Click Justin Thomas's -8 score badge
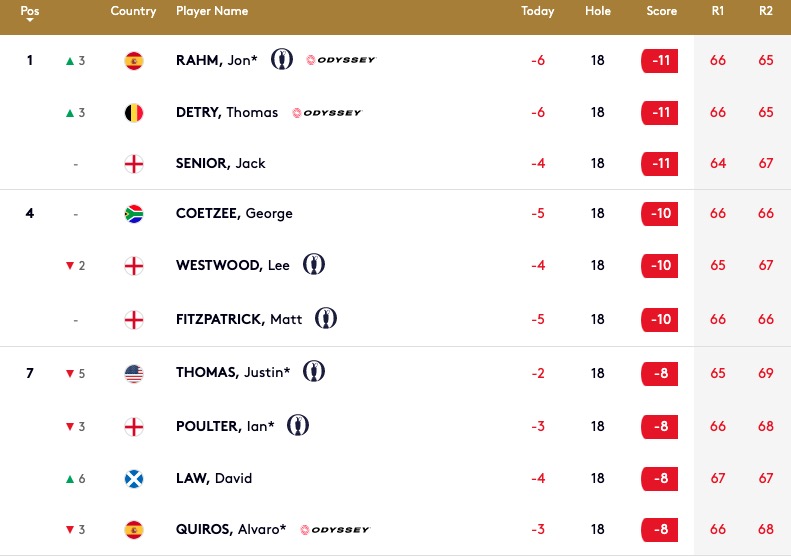This screenshot has height=556, width=791. (x=661, y=374)
